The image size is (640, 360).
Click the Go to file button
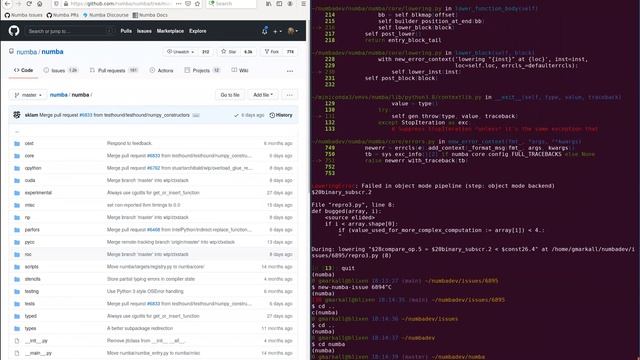(x=230, y=95)
